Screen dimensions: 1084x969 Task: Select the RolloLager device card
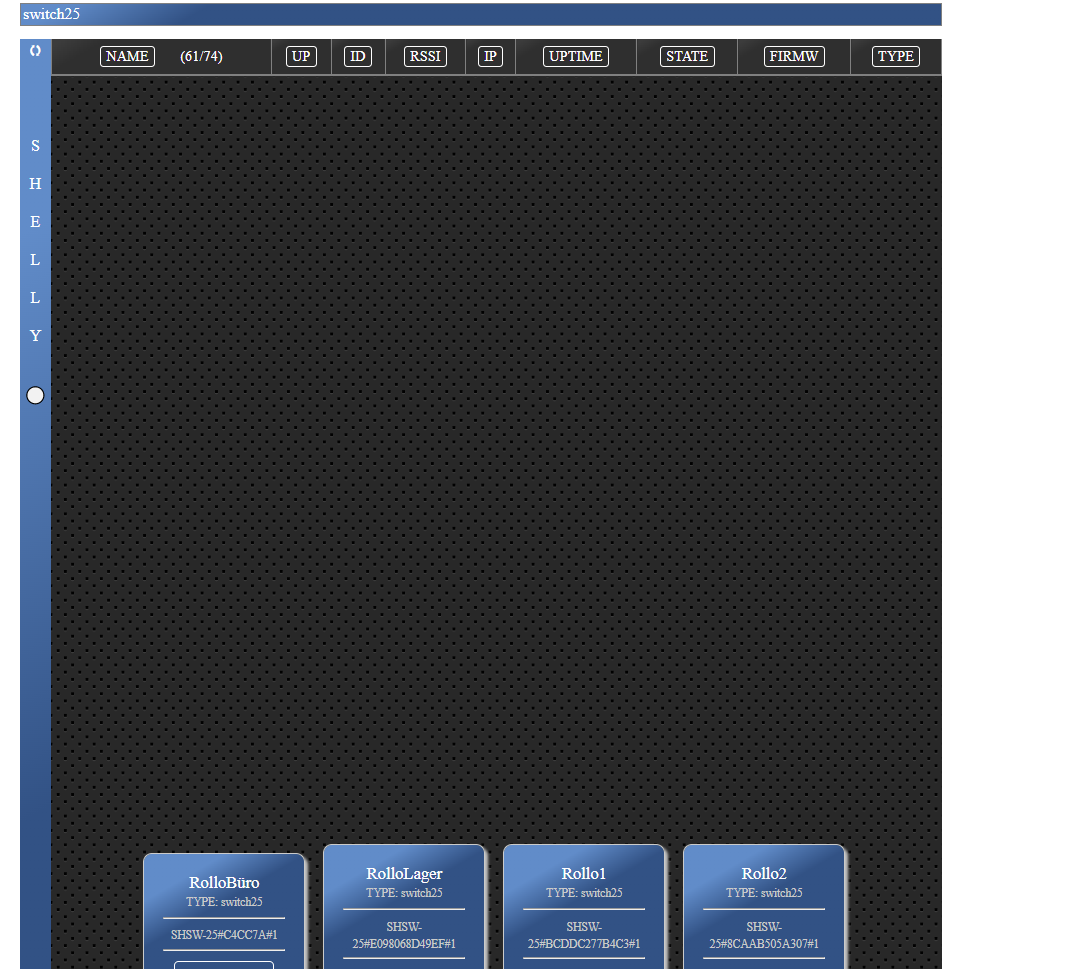(404, 874)
